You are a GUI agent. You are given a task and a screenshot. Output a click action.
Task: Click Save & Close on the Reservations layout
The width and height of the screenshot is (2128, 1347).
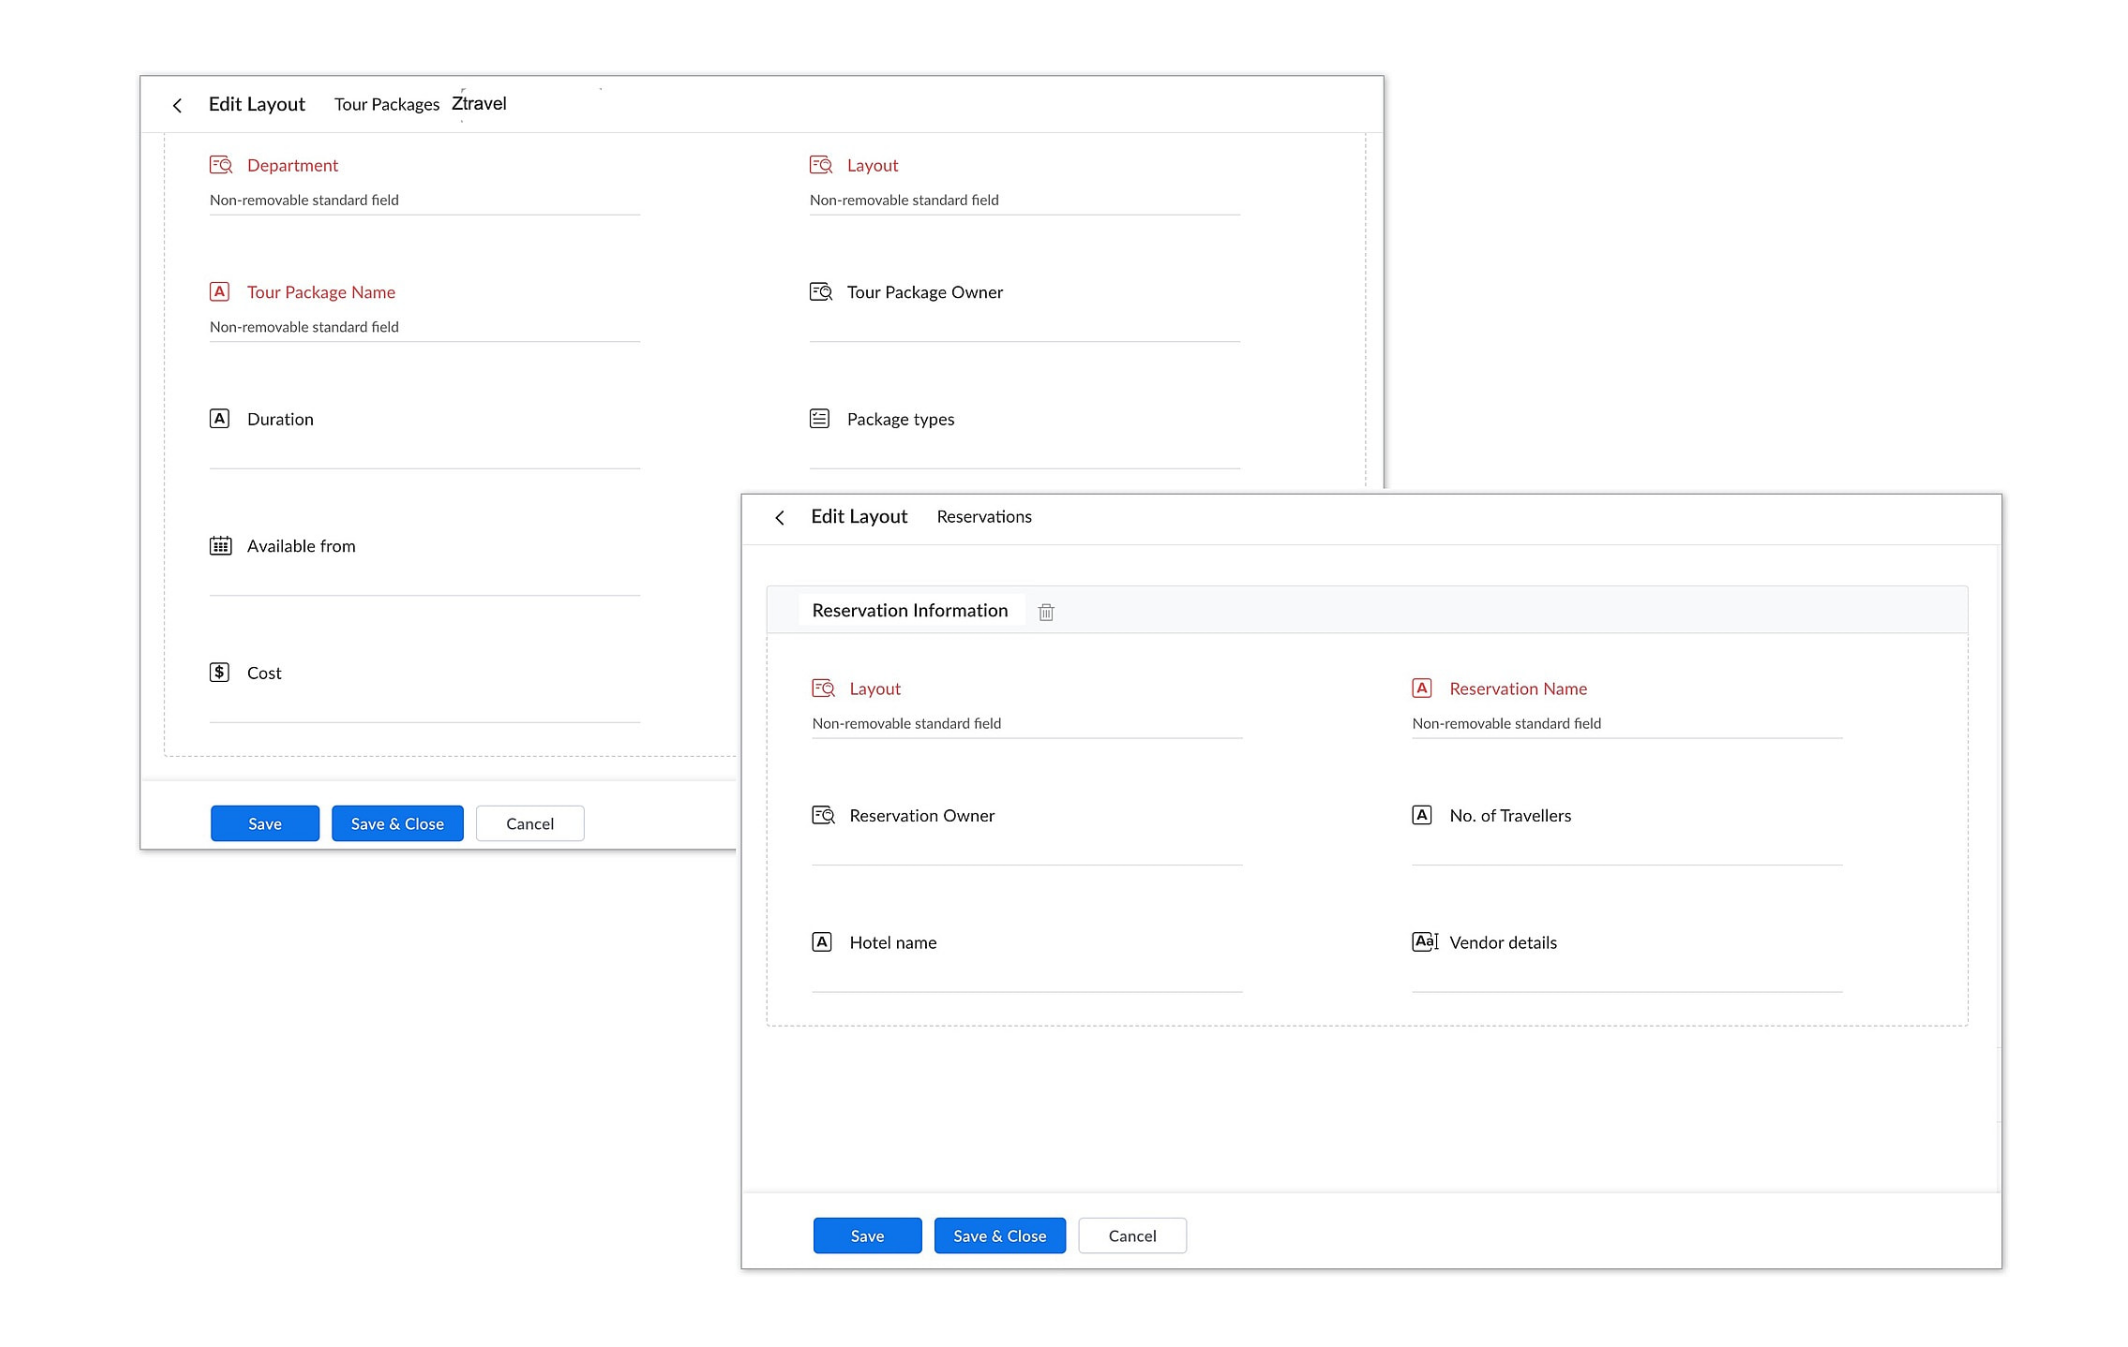point(999,1235)
